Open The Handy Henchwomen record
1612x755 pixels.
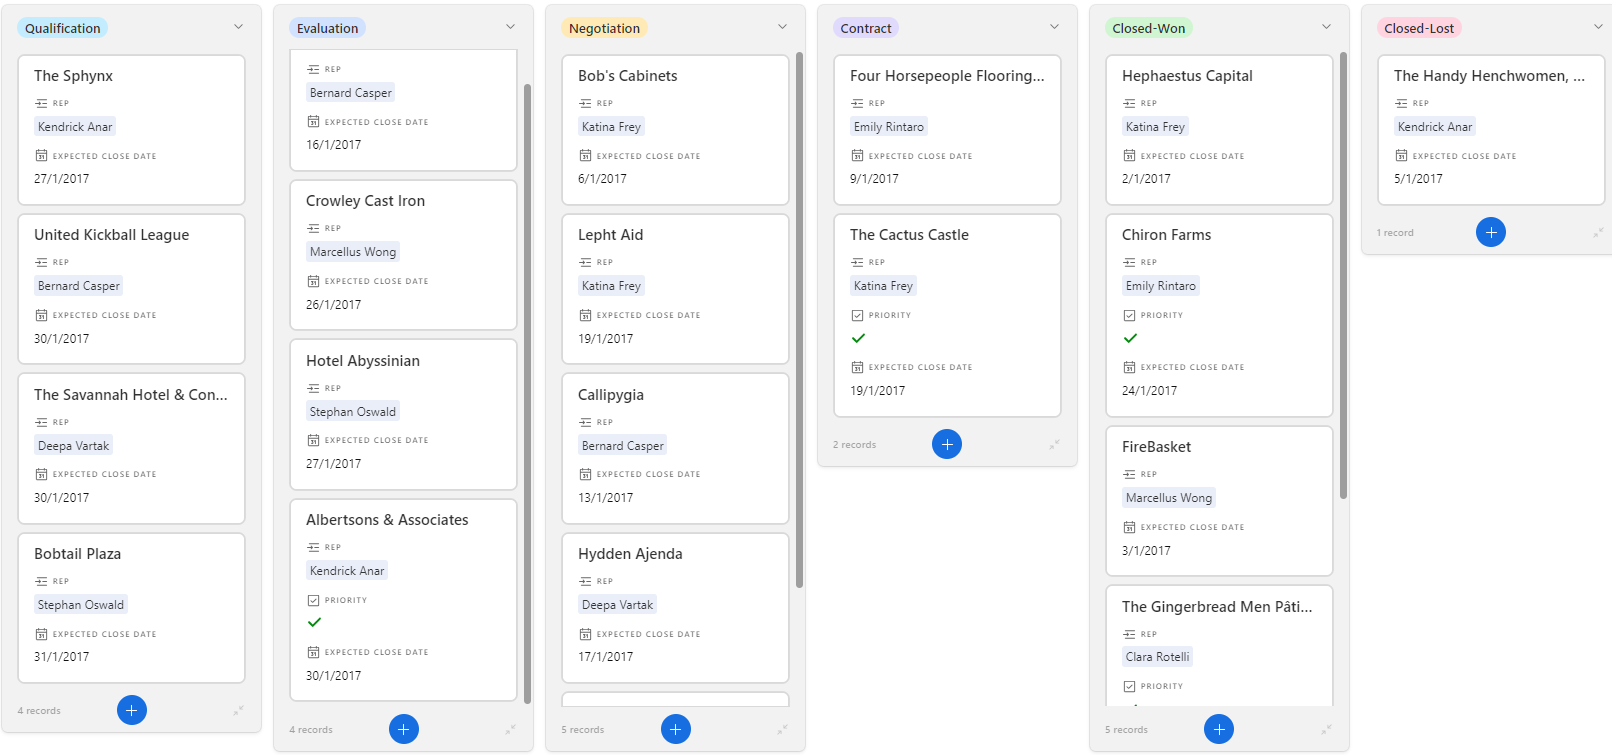click(x=1491, y=130)
